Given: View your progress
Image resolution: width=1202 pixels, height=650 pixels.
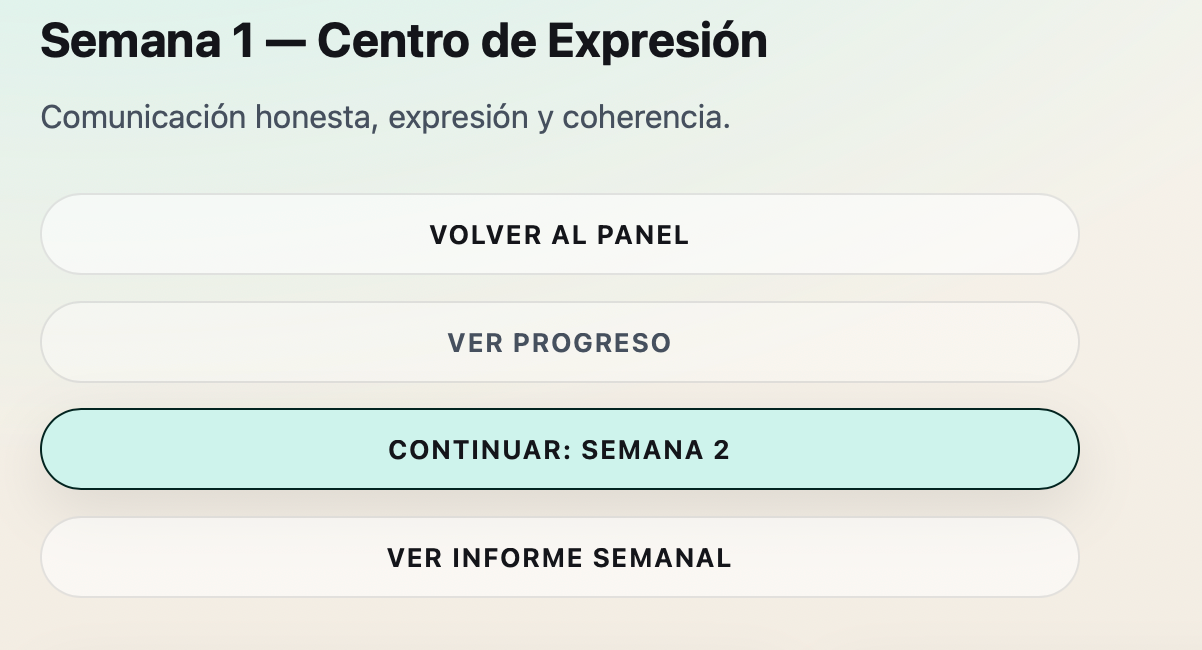Looking at the screenshot, I should [x=559, y=343].
